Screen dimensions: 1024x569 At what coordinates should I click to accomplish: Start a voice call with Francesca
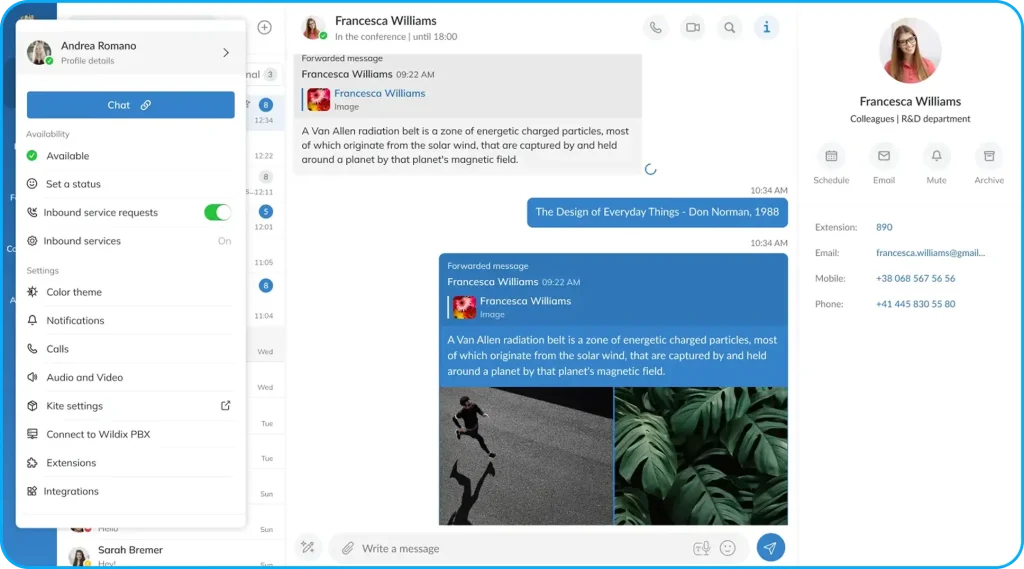[x=655, y=28]
